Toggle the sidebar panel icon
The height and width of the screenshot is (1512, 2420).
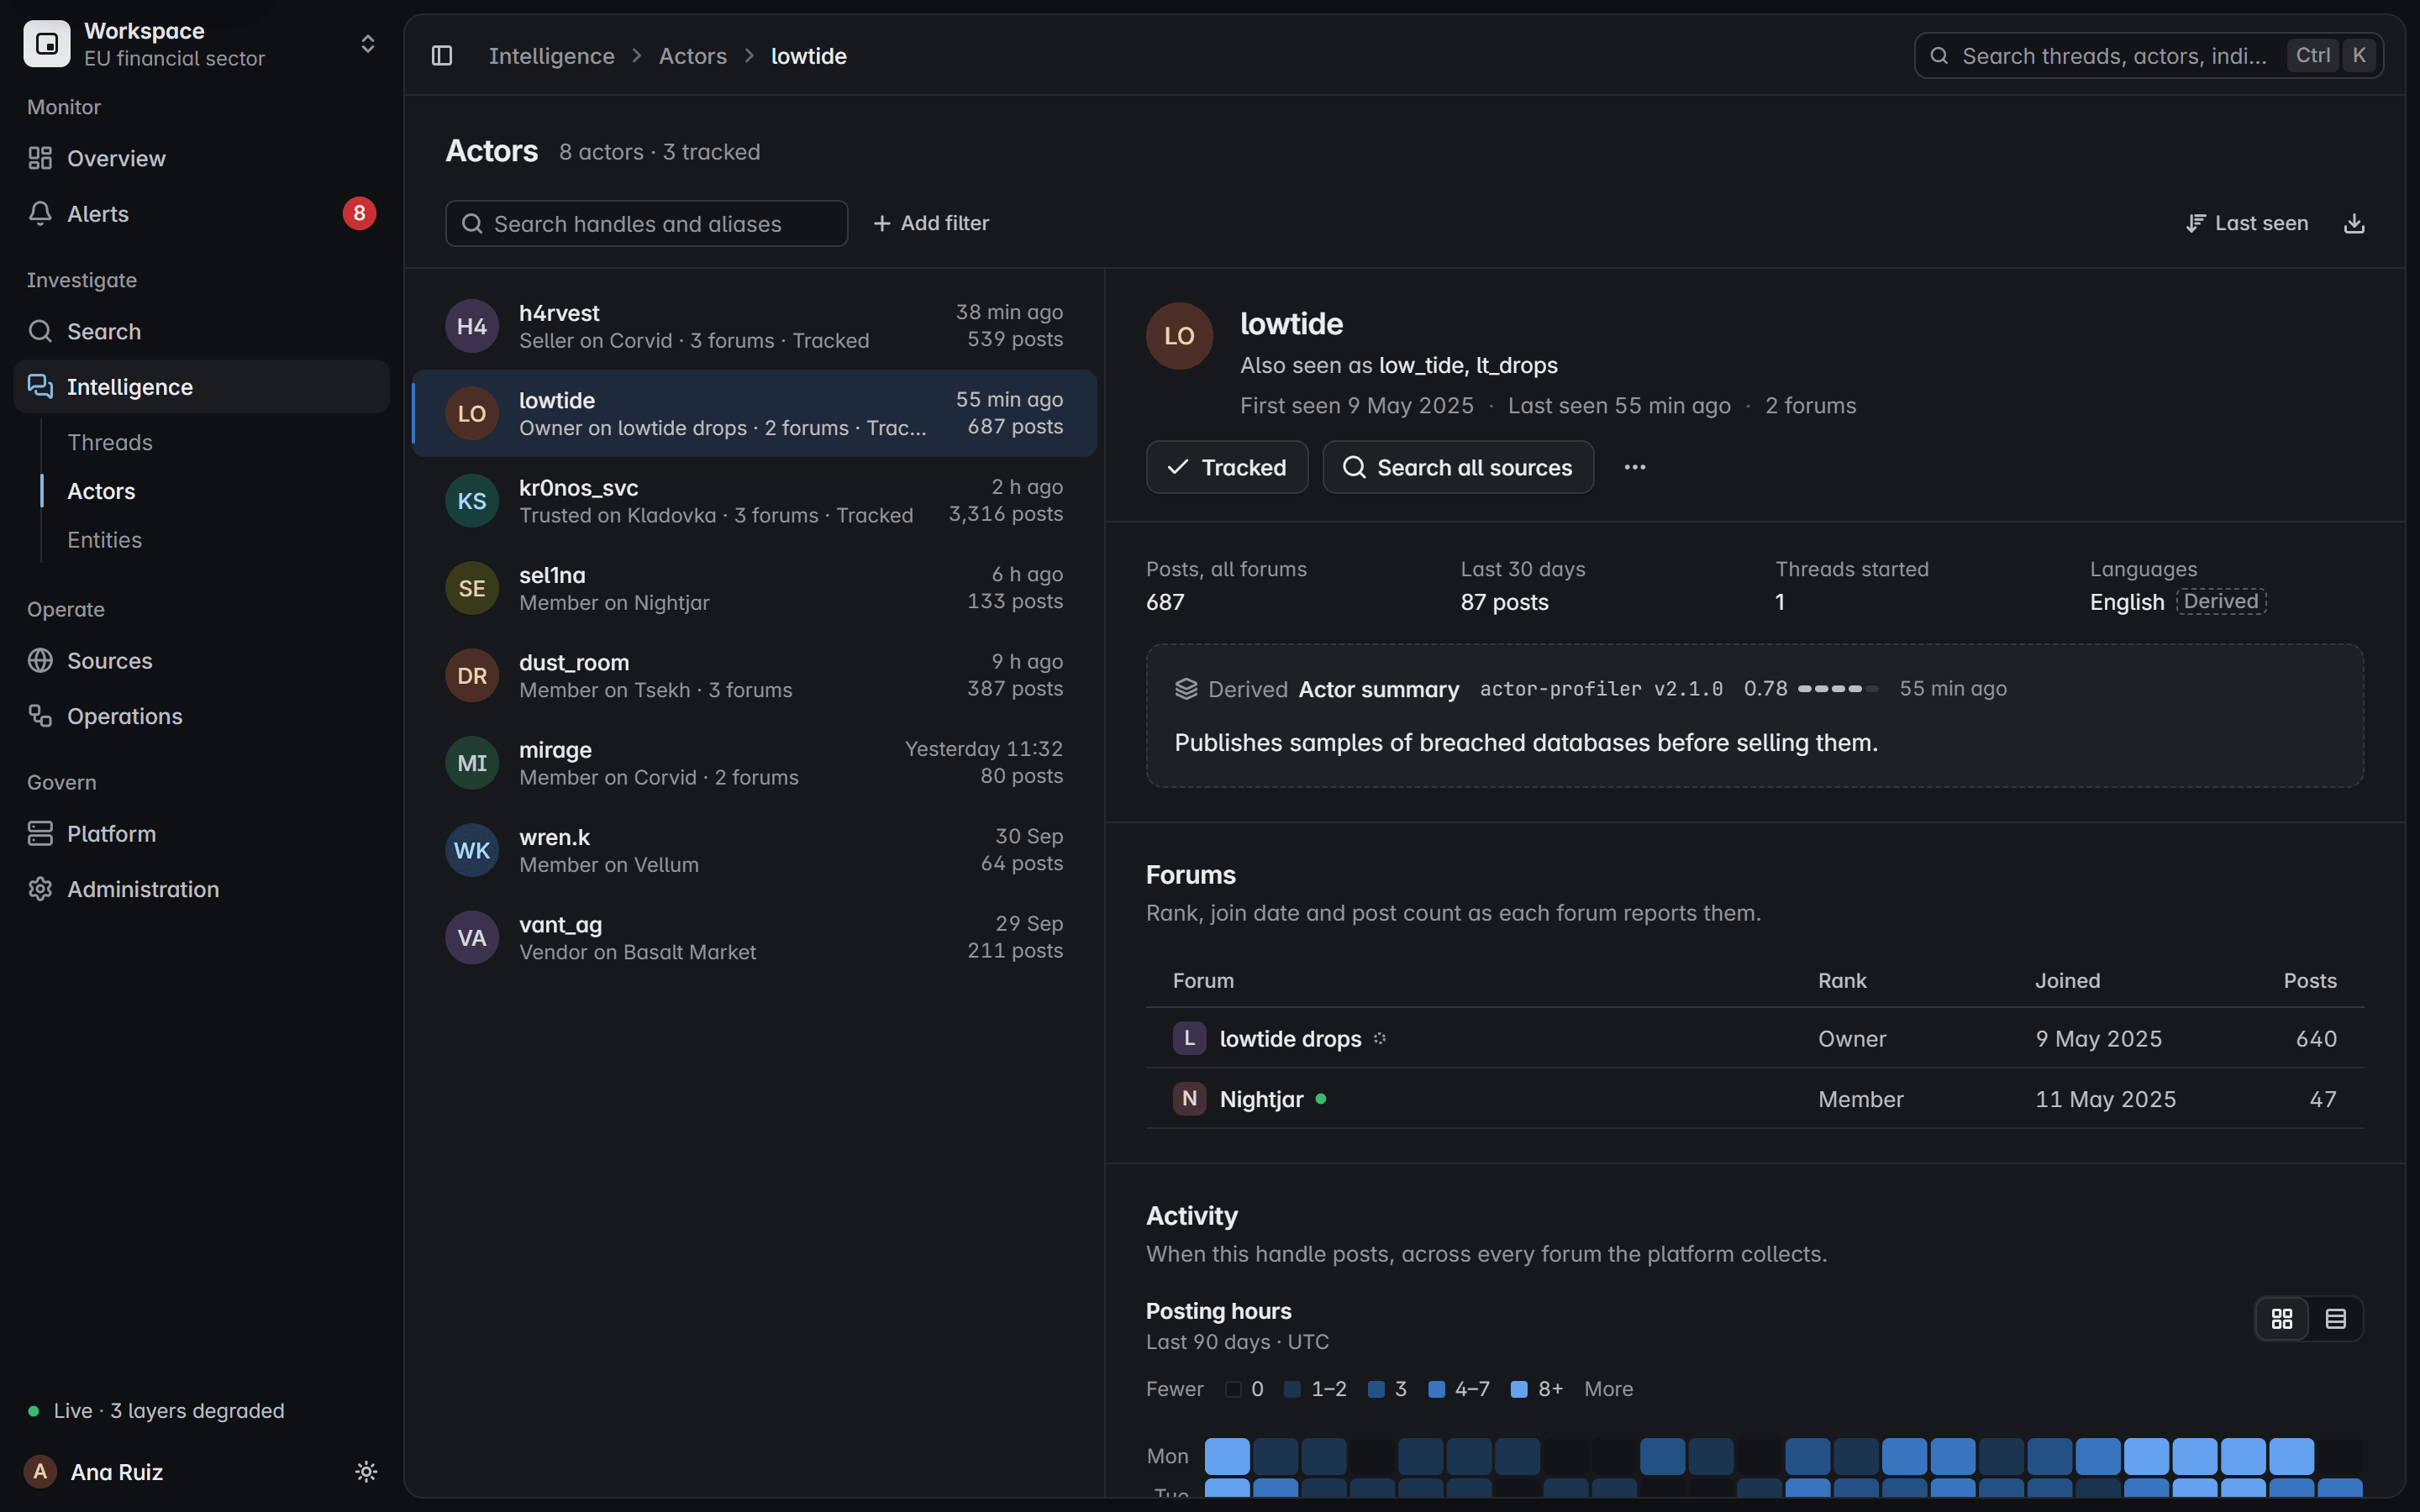click(x=442, y=56)
